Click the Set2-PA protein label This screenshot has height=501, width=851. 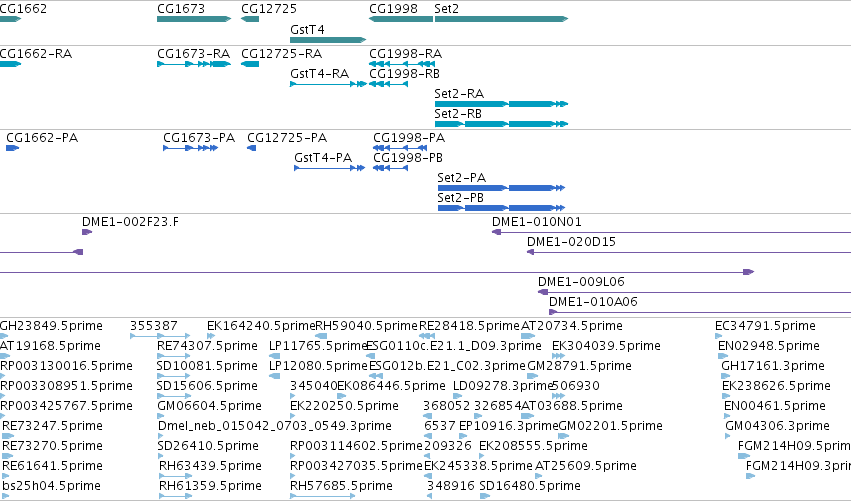click(x=461, y=178)
